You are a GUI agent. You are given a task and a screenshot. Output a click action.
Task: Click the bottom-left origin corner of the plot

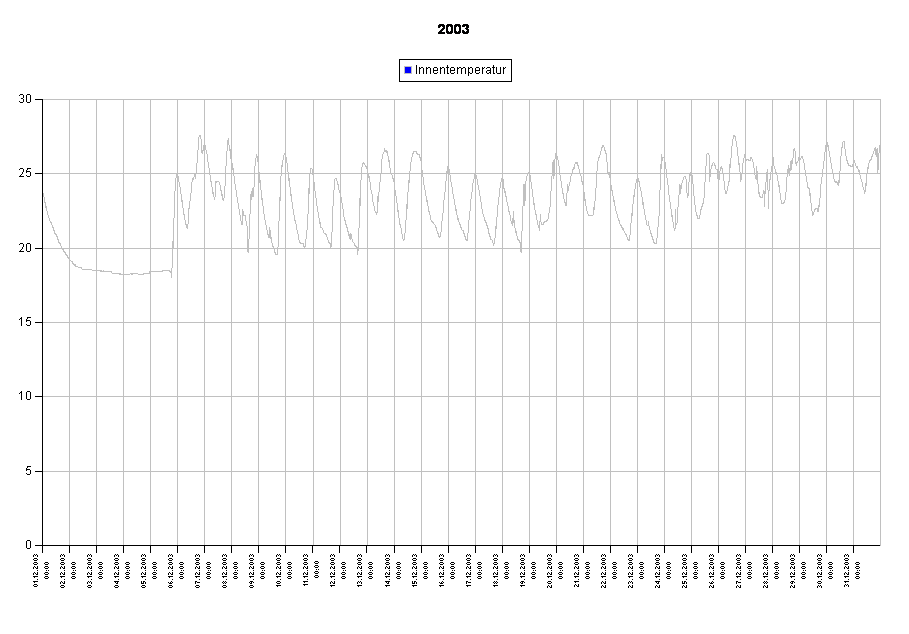43,545
